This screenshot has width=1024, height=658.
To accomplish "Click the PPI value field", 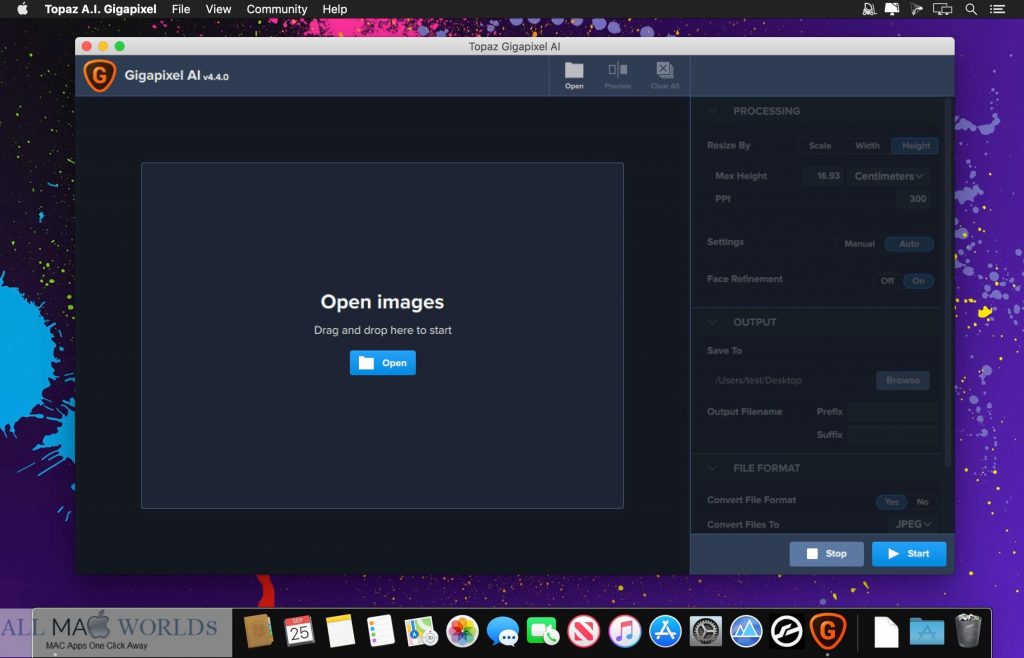I will point(911,199).
